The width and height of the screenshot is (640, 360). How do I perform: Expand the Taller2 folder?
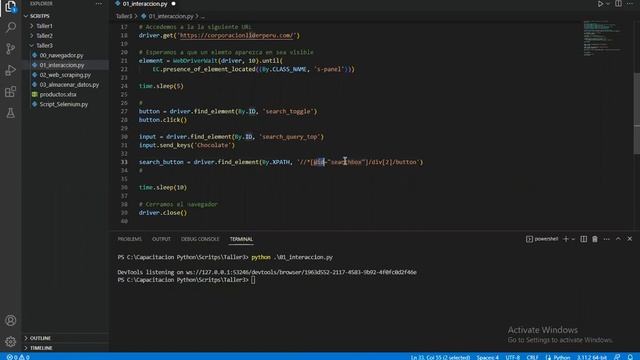coord(44,36)
